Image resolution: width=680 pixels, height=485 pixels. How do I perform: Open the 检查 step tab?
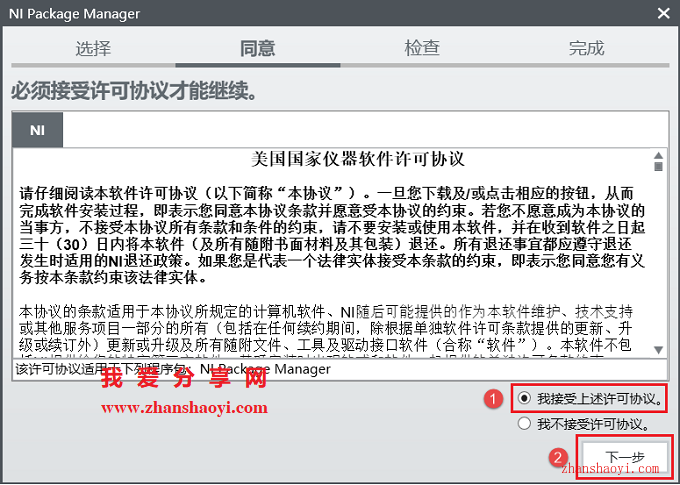click(x=422, y=48)
